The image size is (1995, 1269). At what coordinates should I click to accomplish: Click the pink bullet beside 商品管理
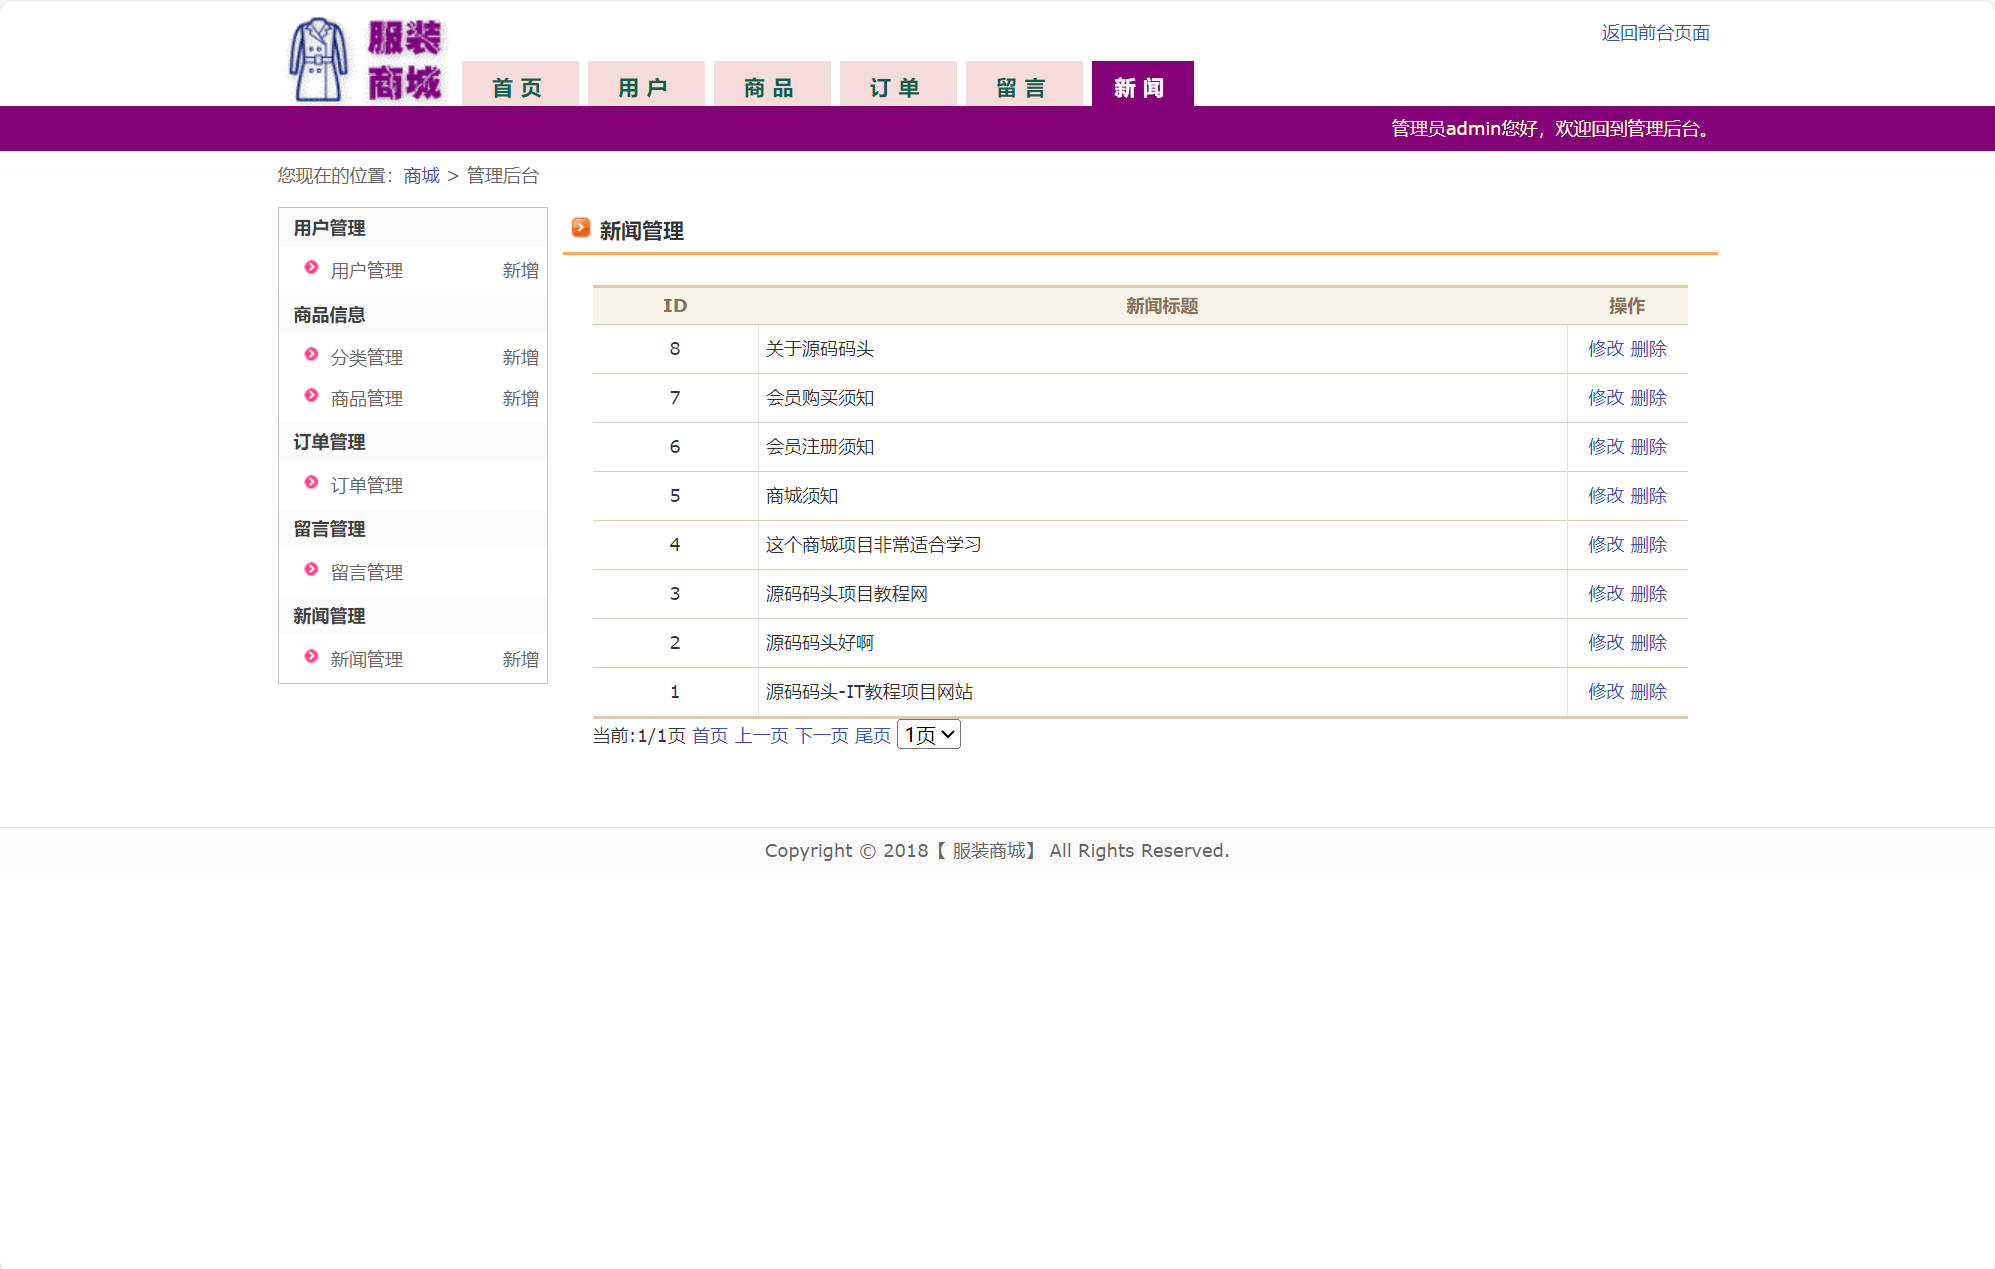point(311,396)
